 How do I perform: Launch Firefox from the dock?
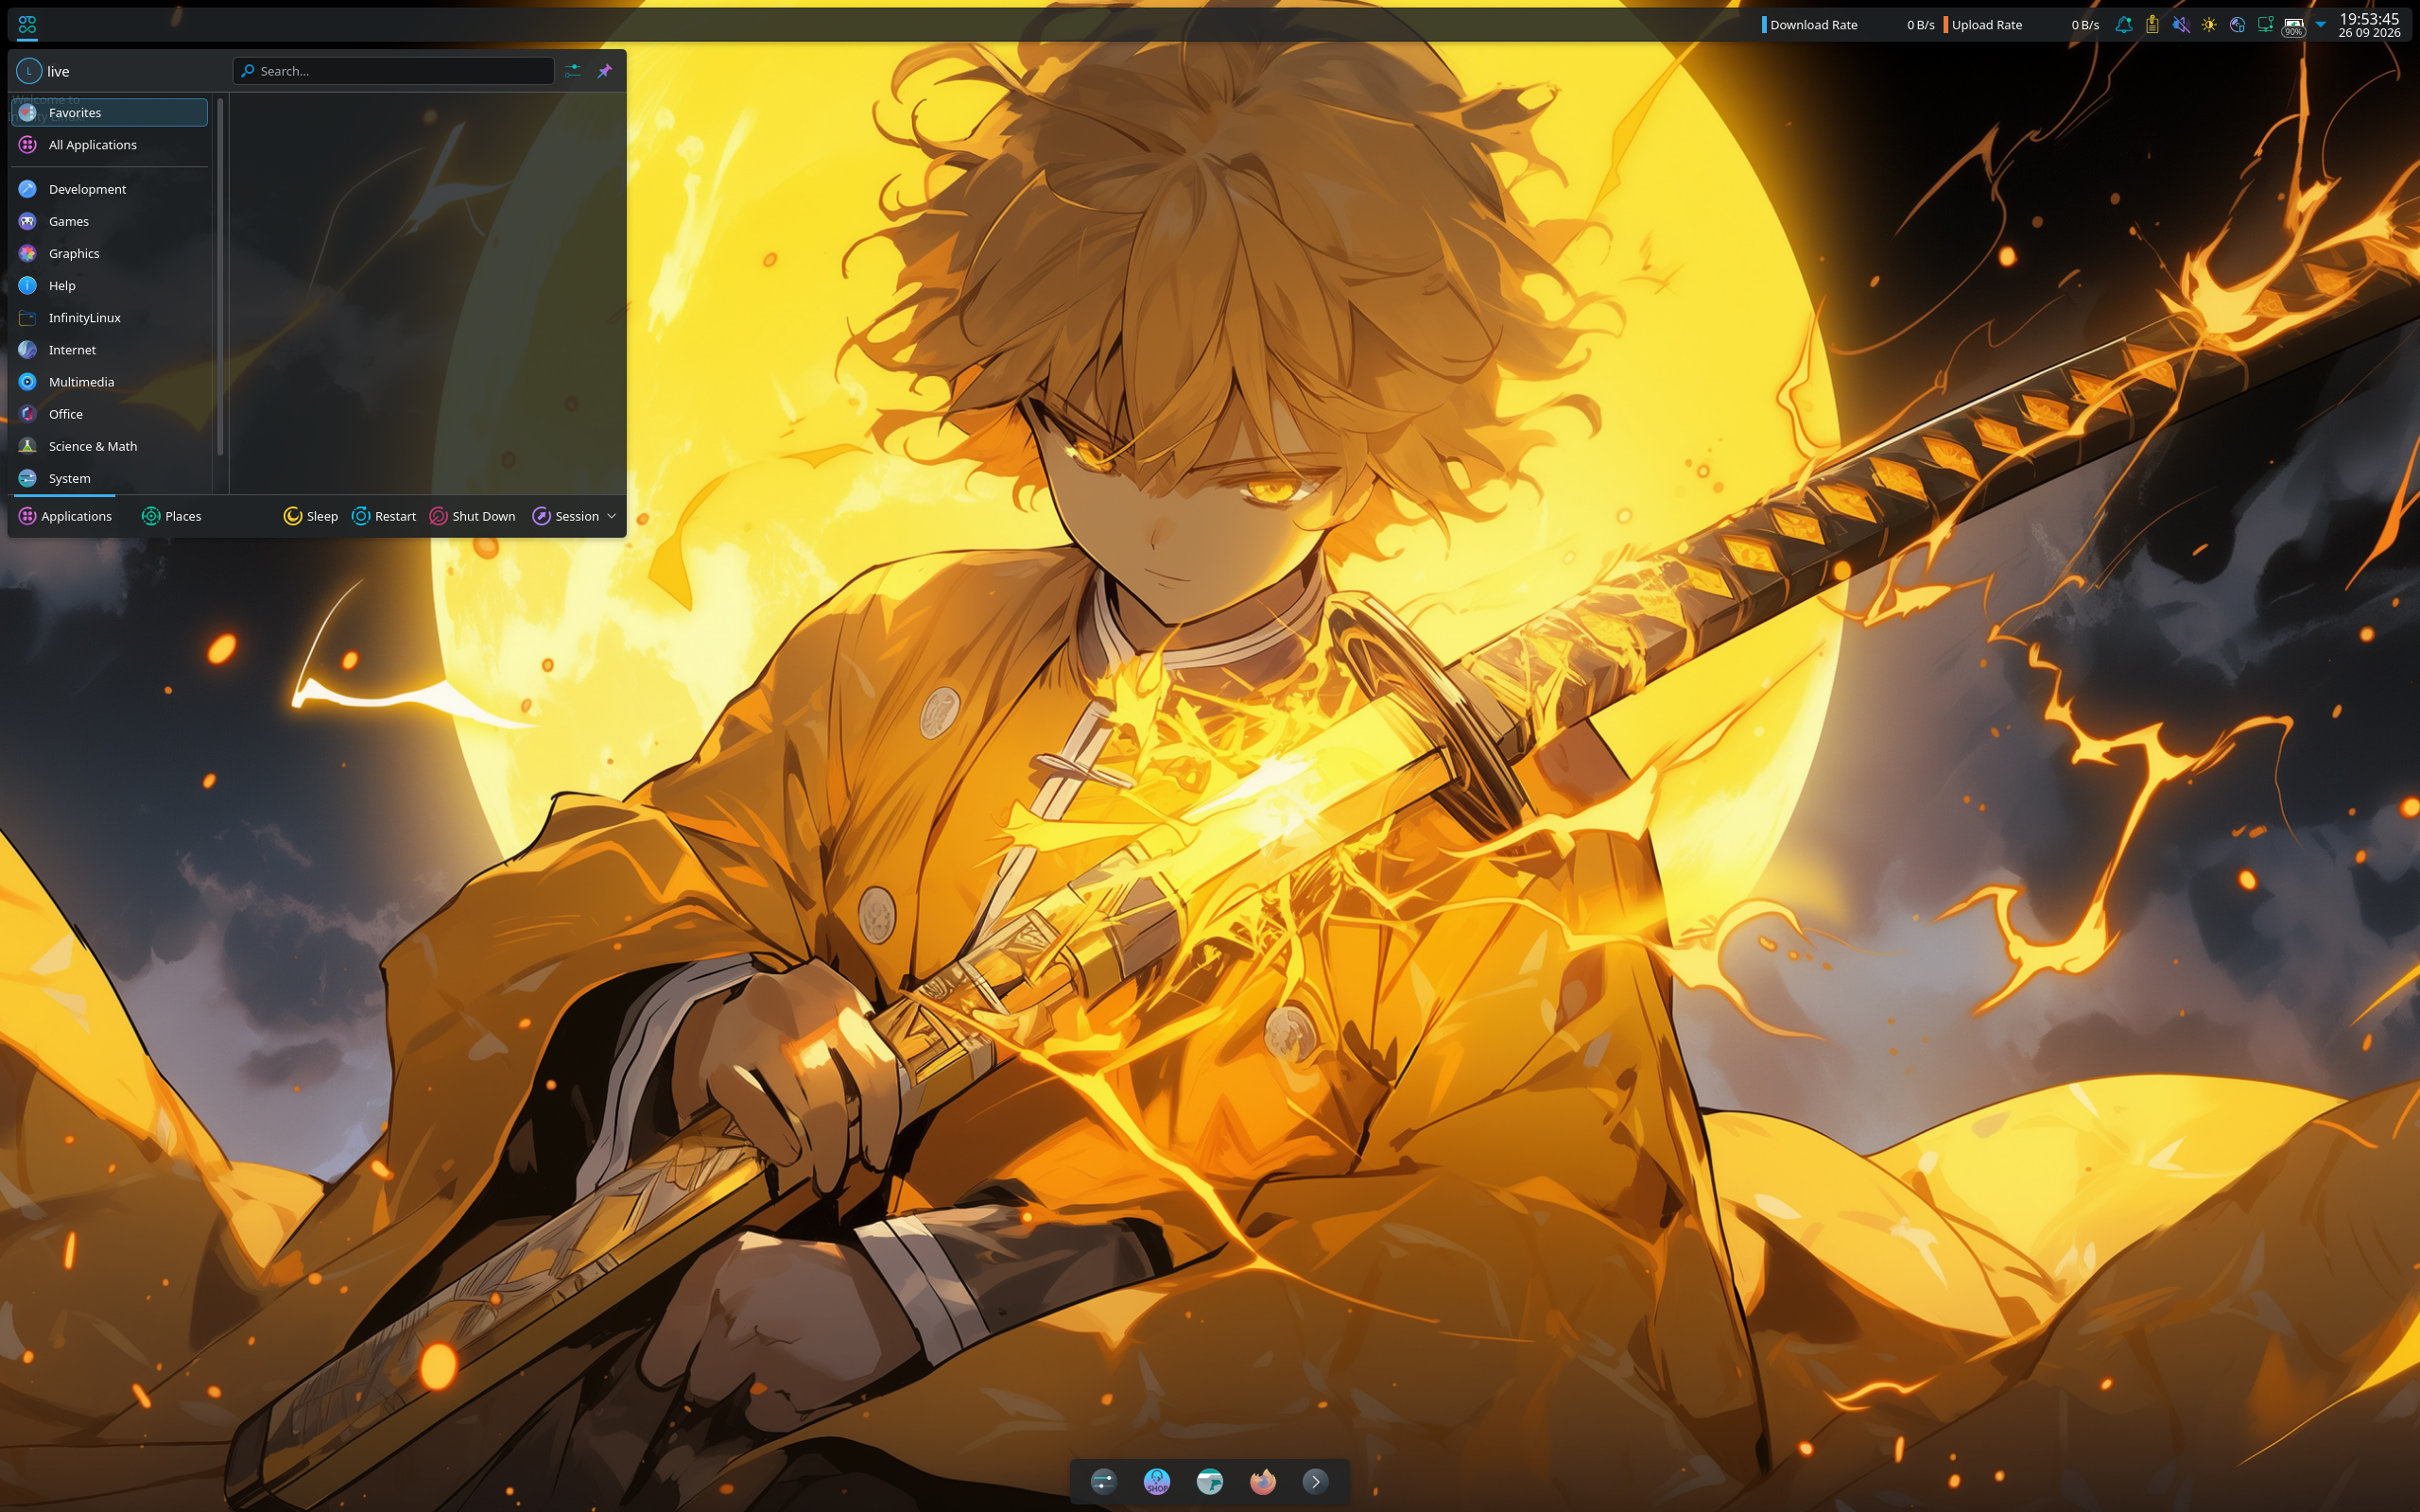[x=1263, y=1481]
